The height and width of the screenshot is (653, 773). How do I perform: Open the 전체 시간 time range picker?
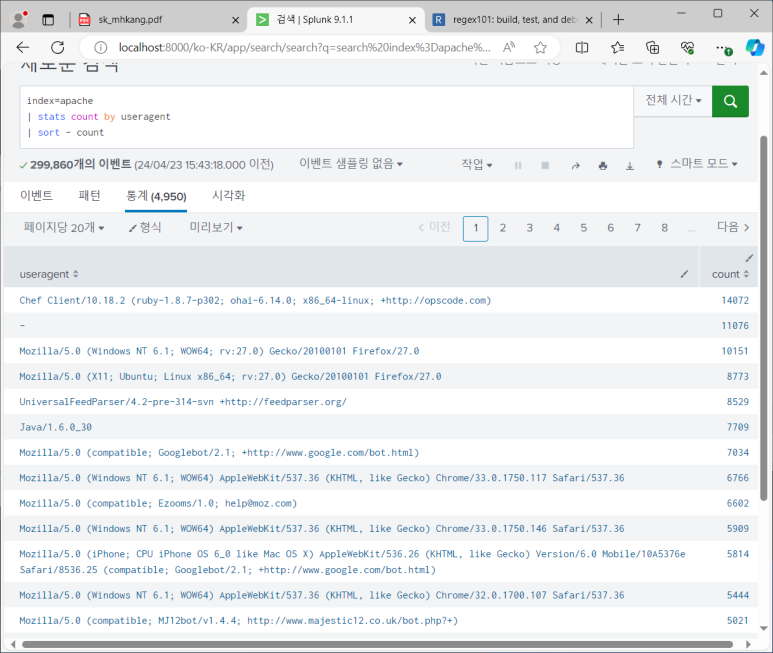673,101
